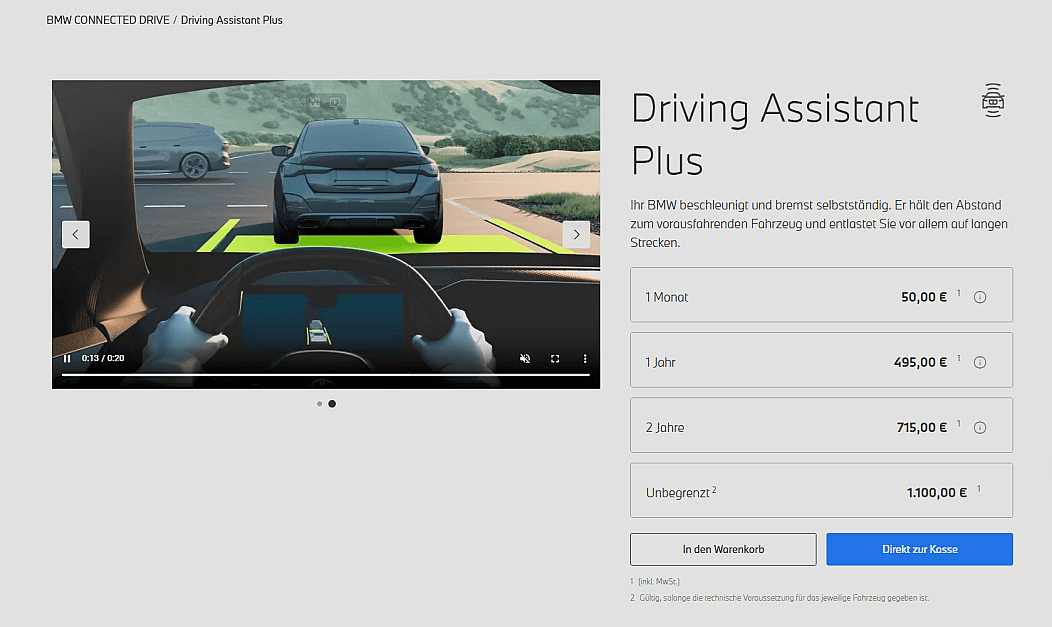This screenshot has height=627, width=1052.
Task: Choose the Unbegrenzt purchase option
Action: 821,490
